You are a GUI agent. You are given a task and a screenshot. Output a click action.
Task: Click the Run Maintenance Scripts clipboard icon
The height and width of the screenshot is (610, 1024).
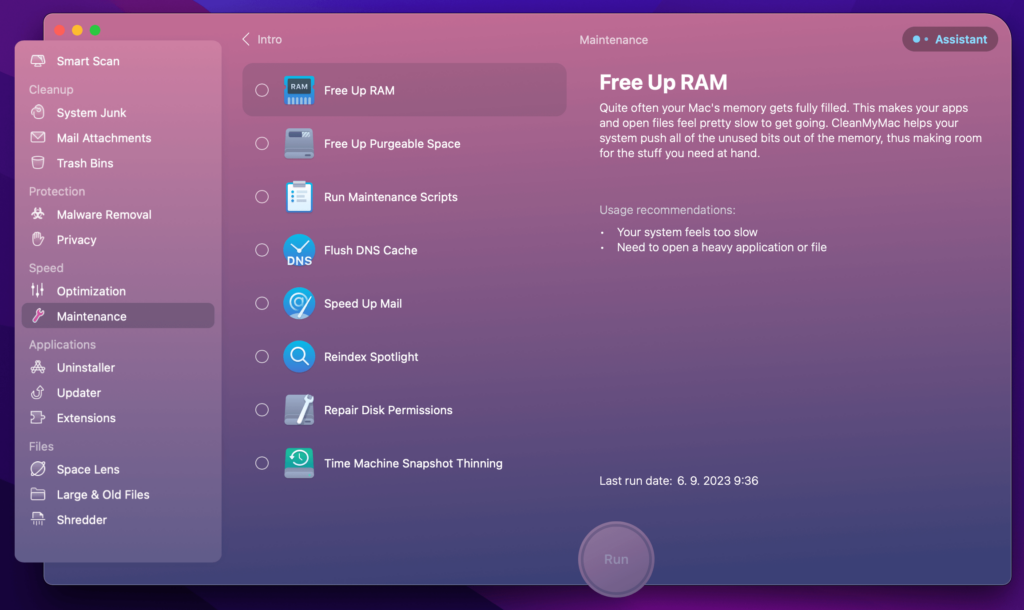coord(299,197)
